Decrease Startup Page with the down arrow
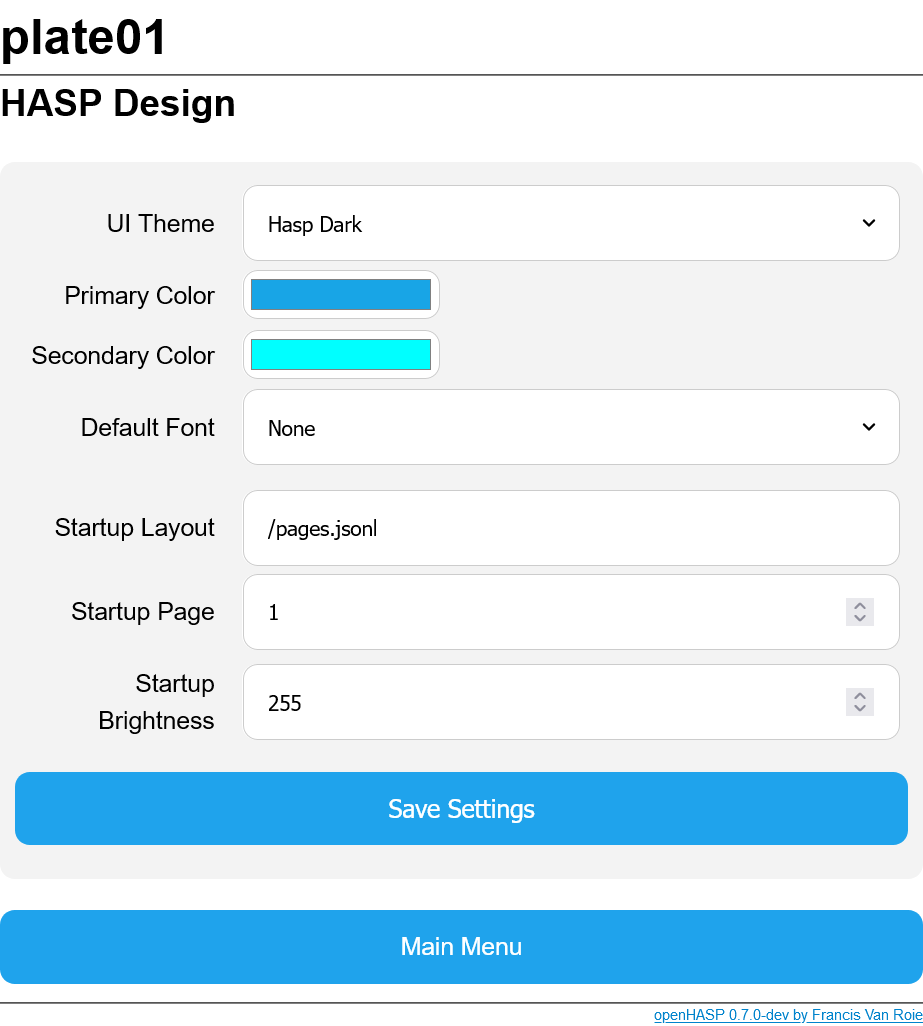 859,619
